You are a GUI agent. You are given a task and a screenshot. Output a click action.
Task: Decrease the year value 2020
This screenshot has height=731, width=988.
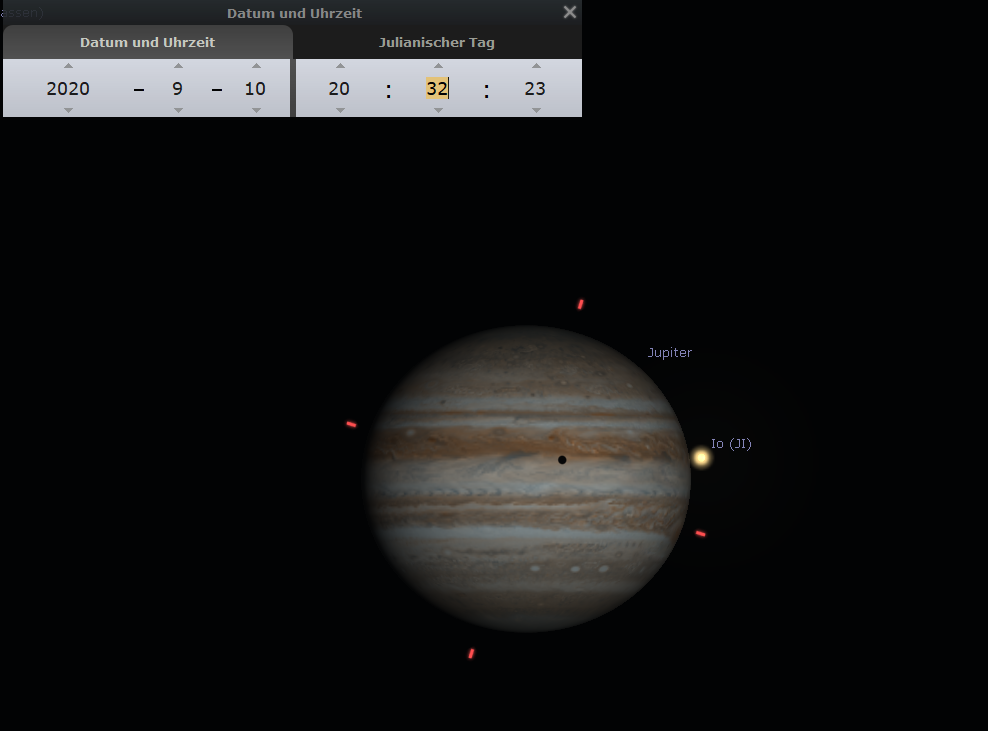tap(68, 110)
